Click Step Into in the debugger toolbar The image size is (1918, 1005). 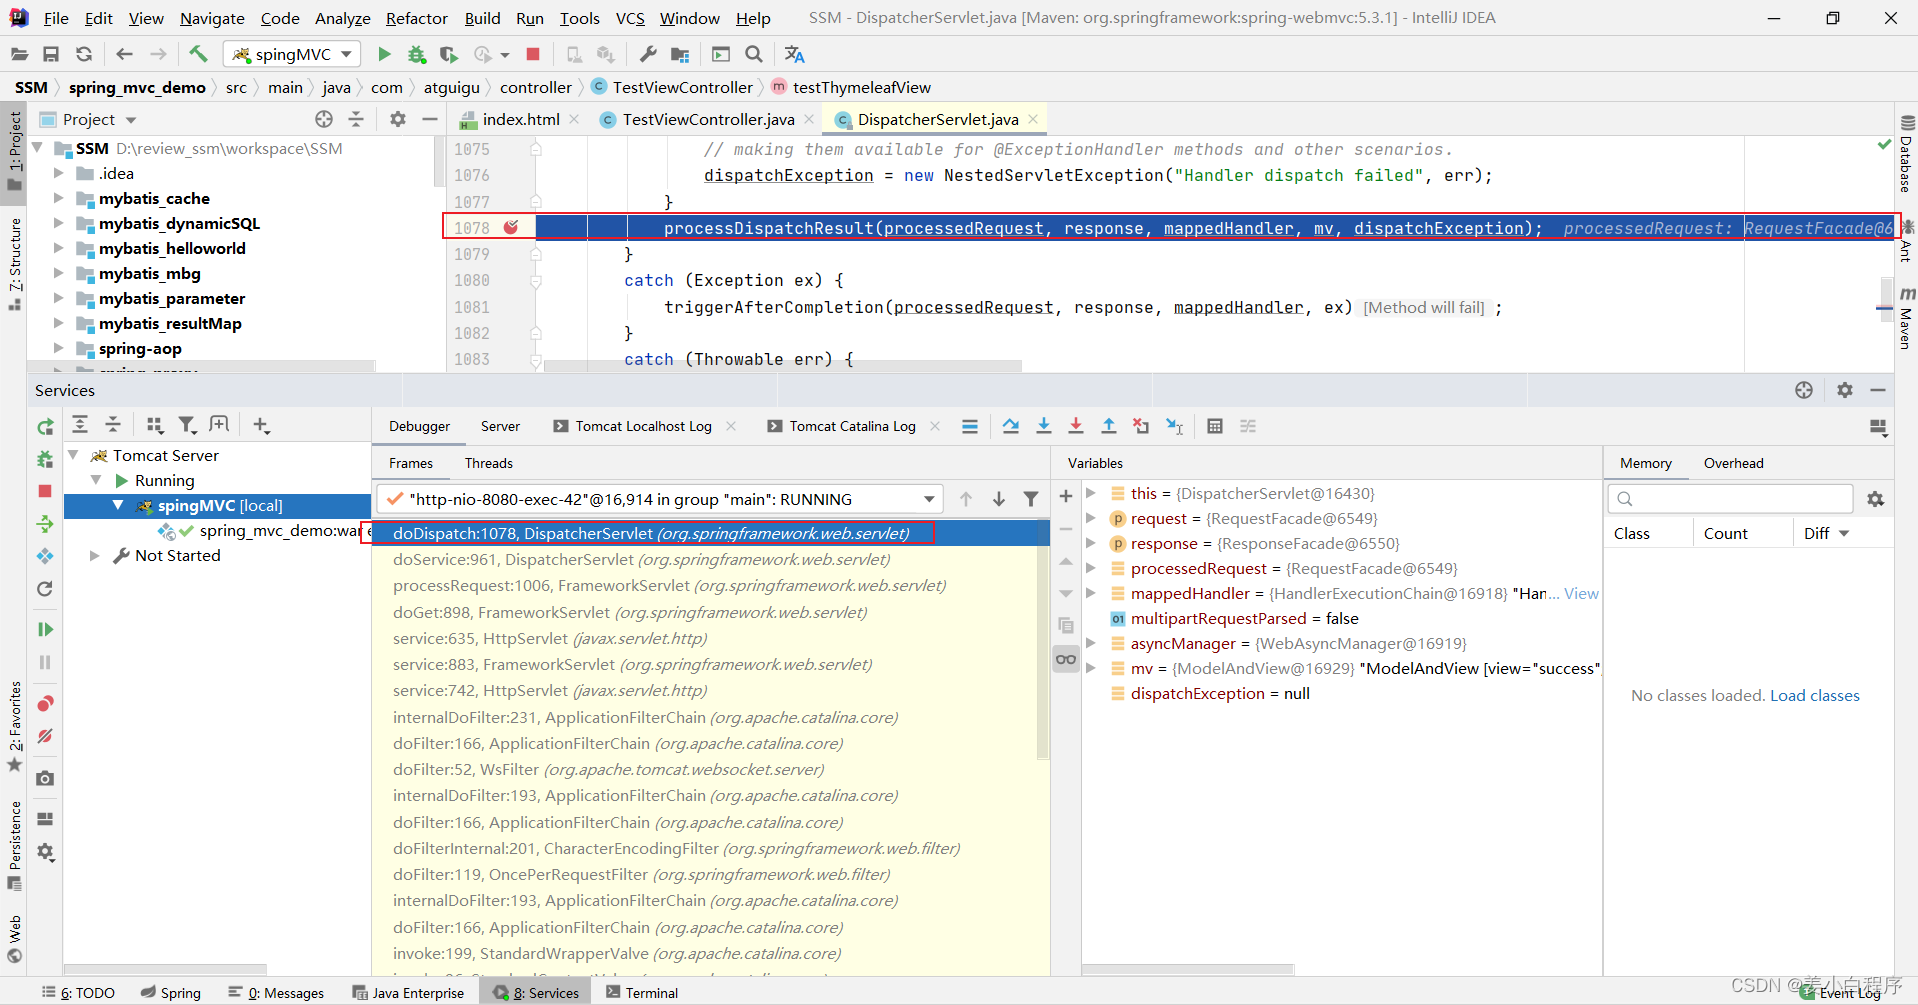coord(1044,426)
